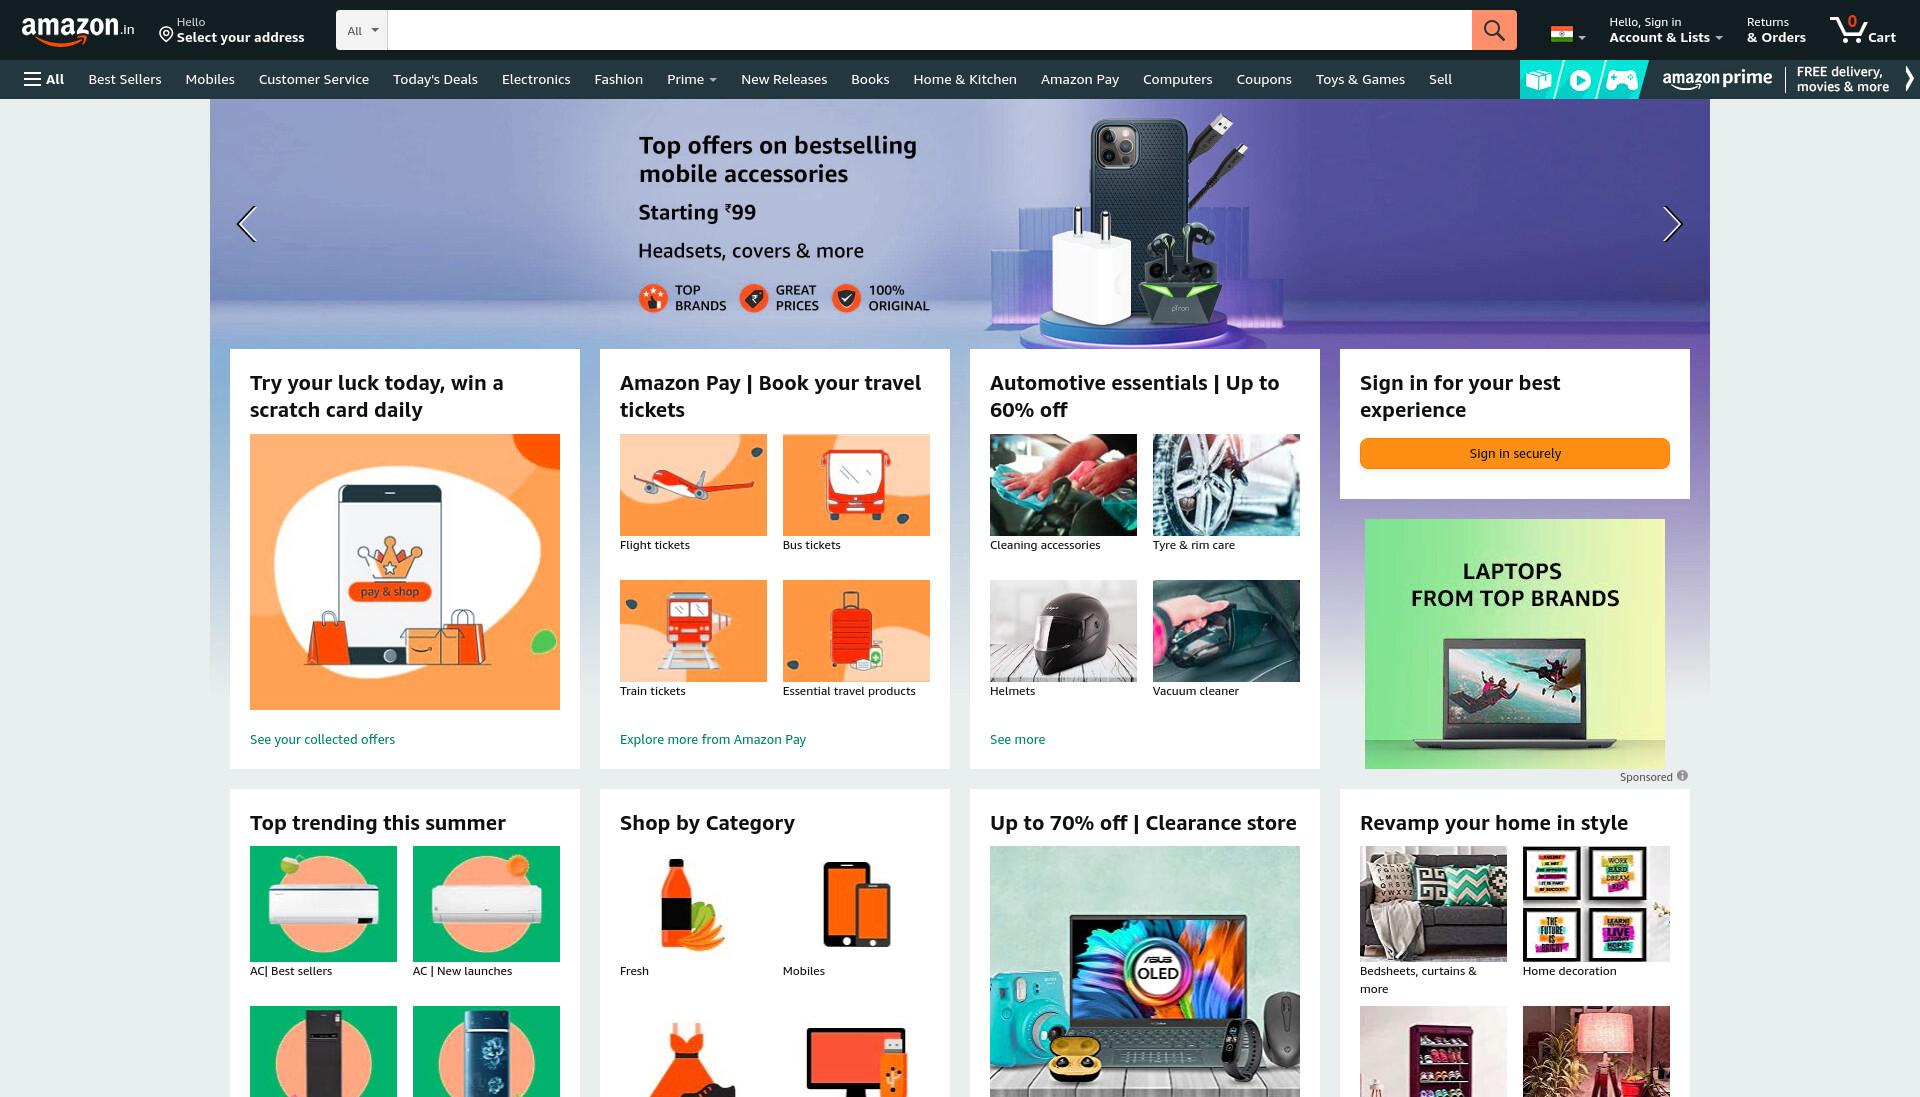The height and width of the screenshot is (1097, 1920).
Task: Click the Prime banner right chevron
Action: pyautogui.click(x=1909, y=79)
